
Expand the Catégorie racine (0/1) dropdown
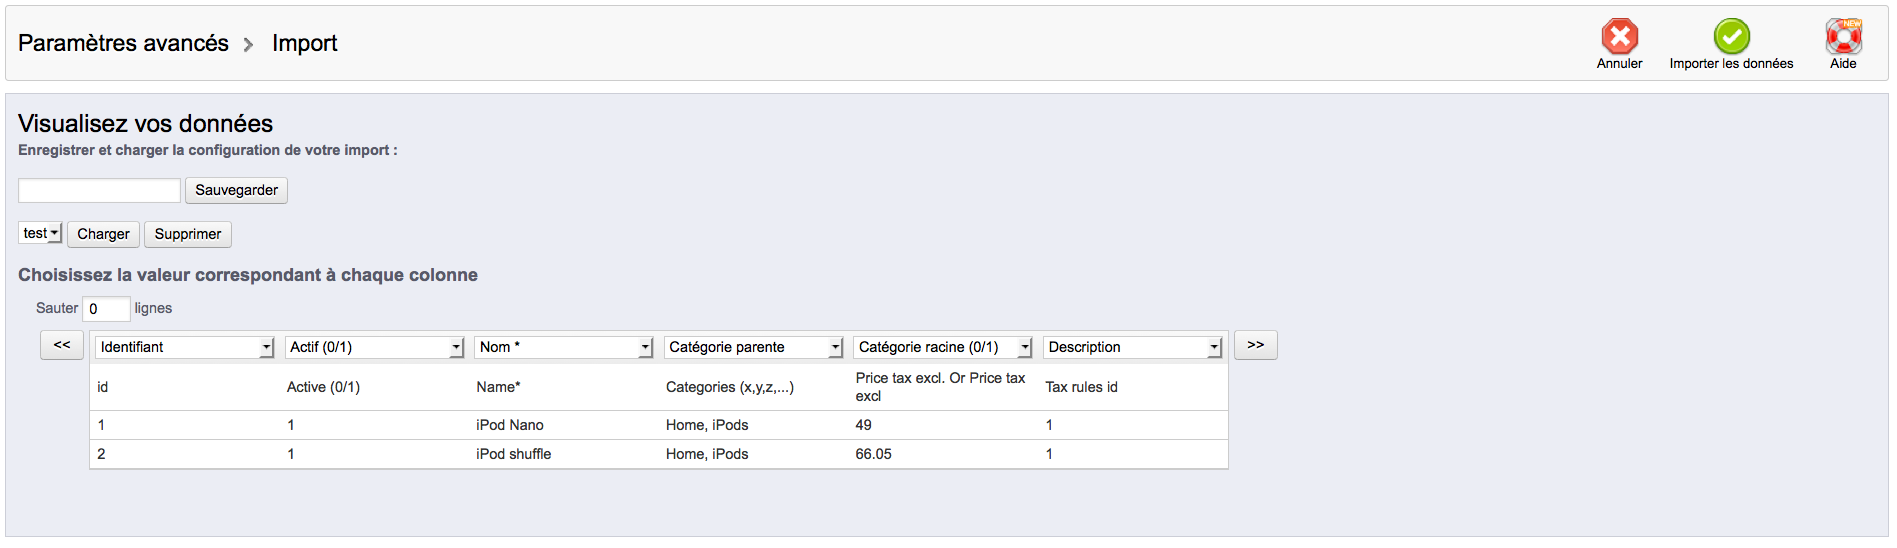click(x=943, y=347)
